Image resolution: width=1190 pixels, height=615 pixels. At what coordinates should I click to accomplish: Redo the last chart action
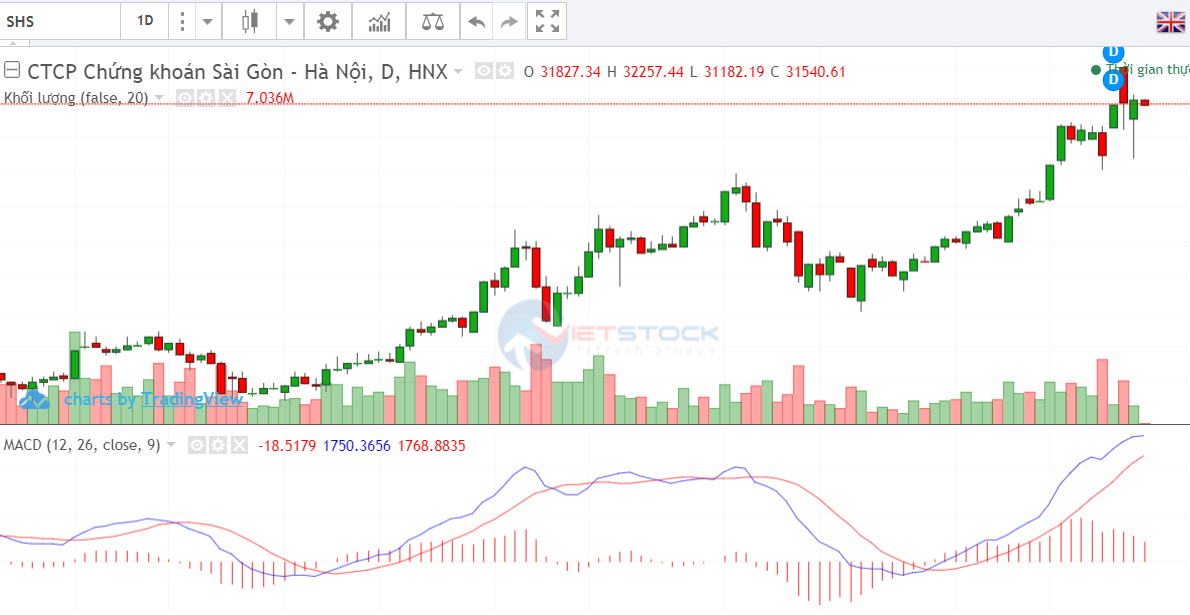509,21
